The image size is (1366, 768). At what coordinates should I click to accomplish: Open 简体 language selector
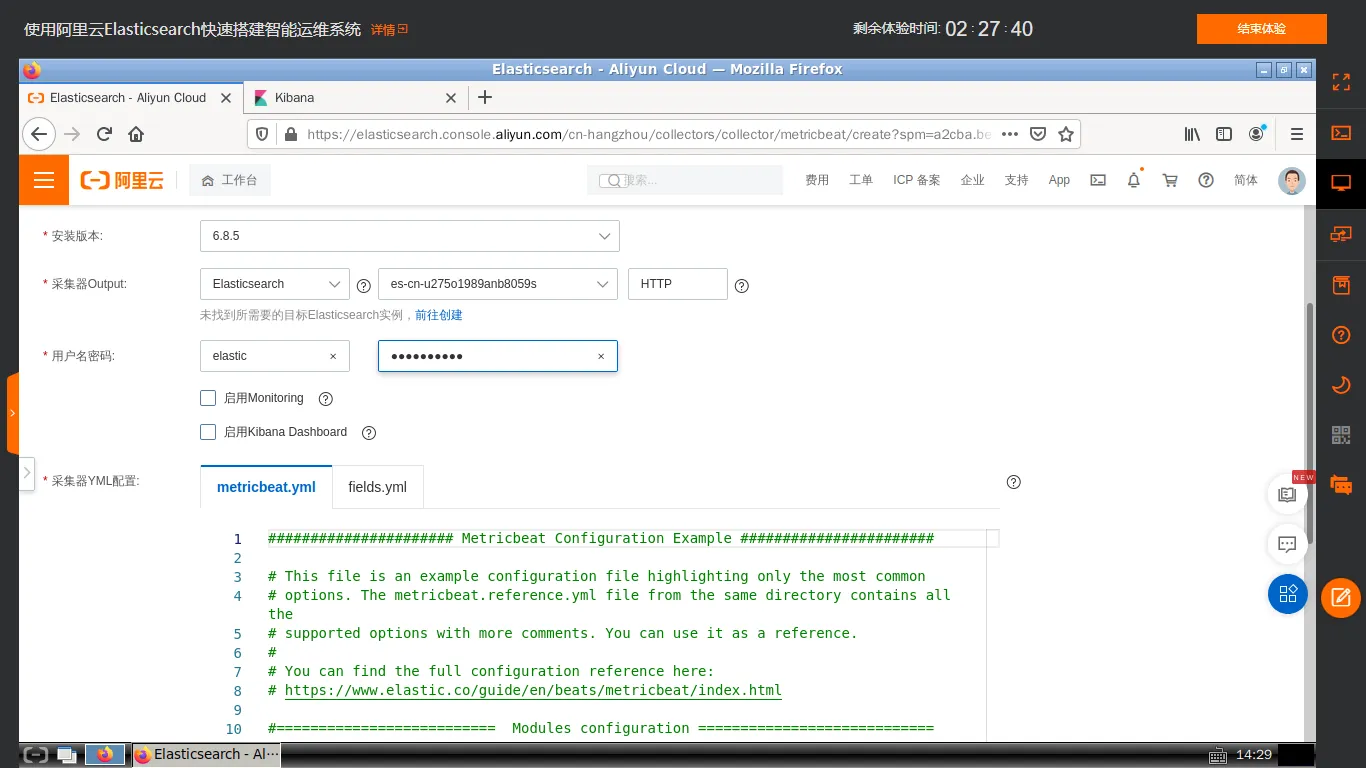pos(1246,180)
